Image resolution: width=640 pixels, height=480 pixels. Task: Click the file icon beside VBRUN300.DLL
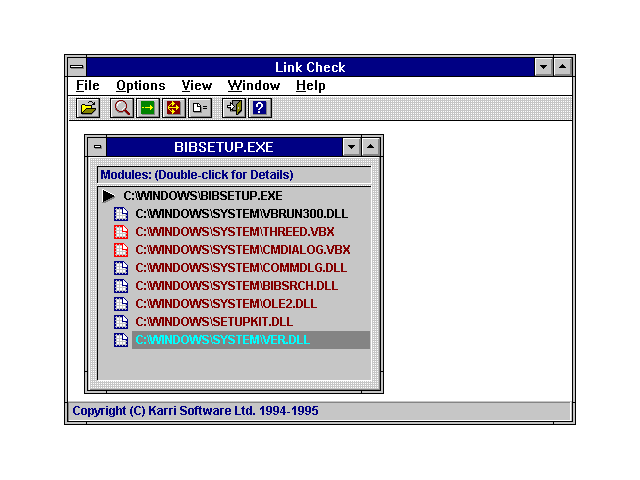pos(120,214)
